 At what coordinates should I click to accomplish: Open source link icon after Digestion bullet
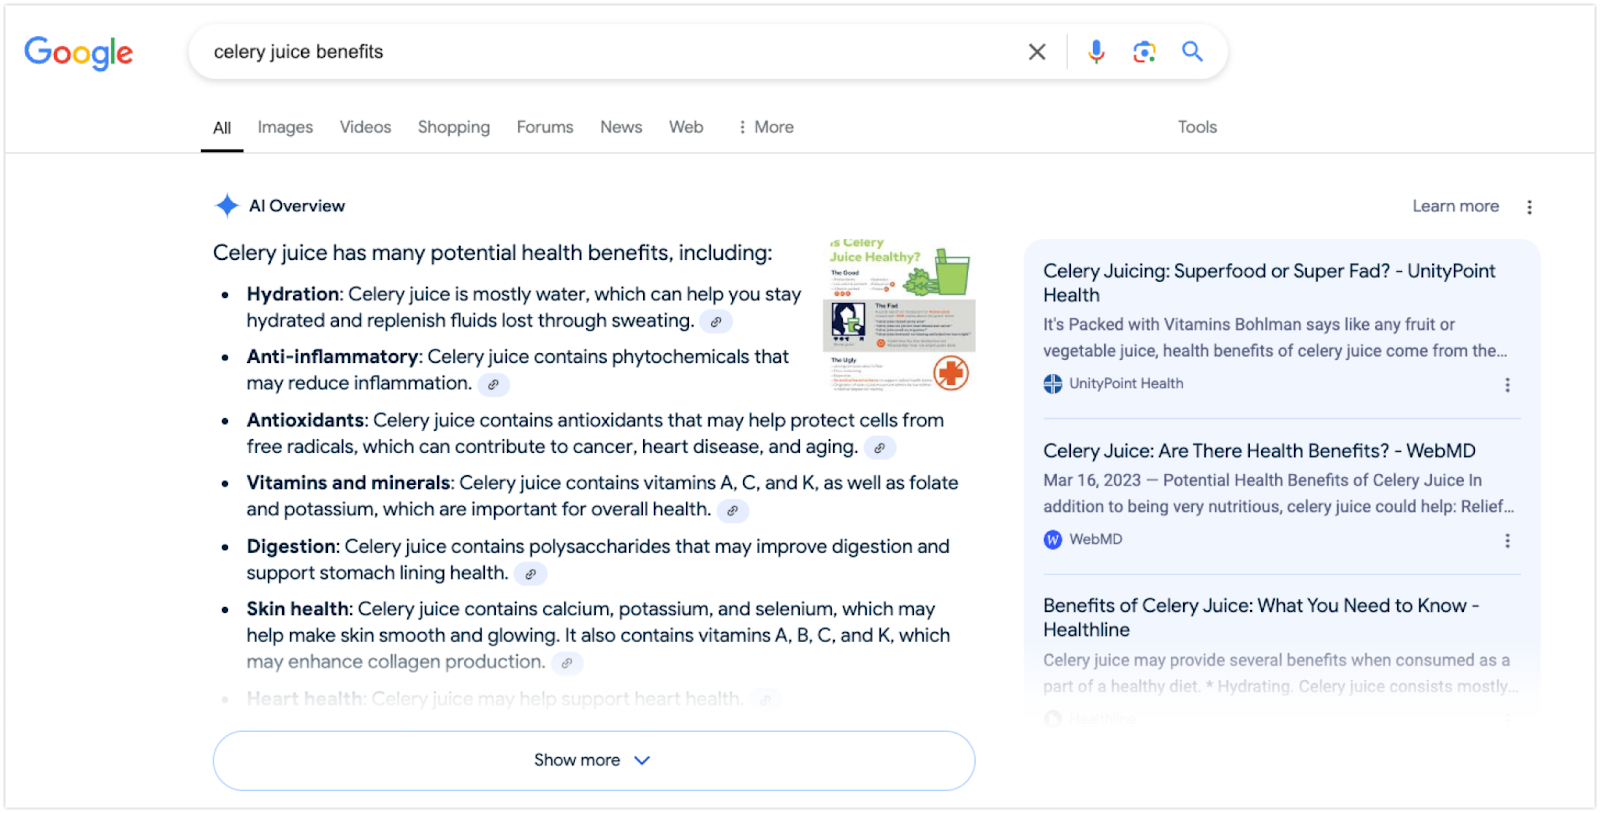tap(531, 574)
